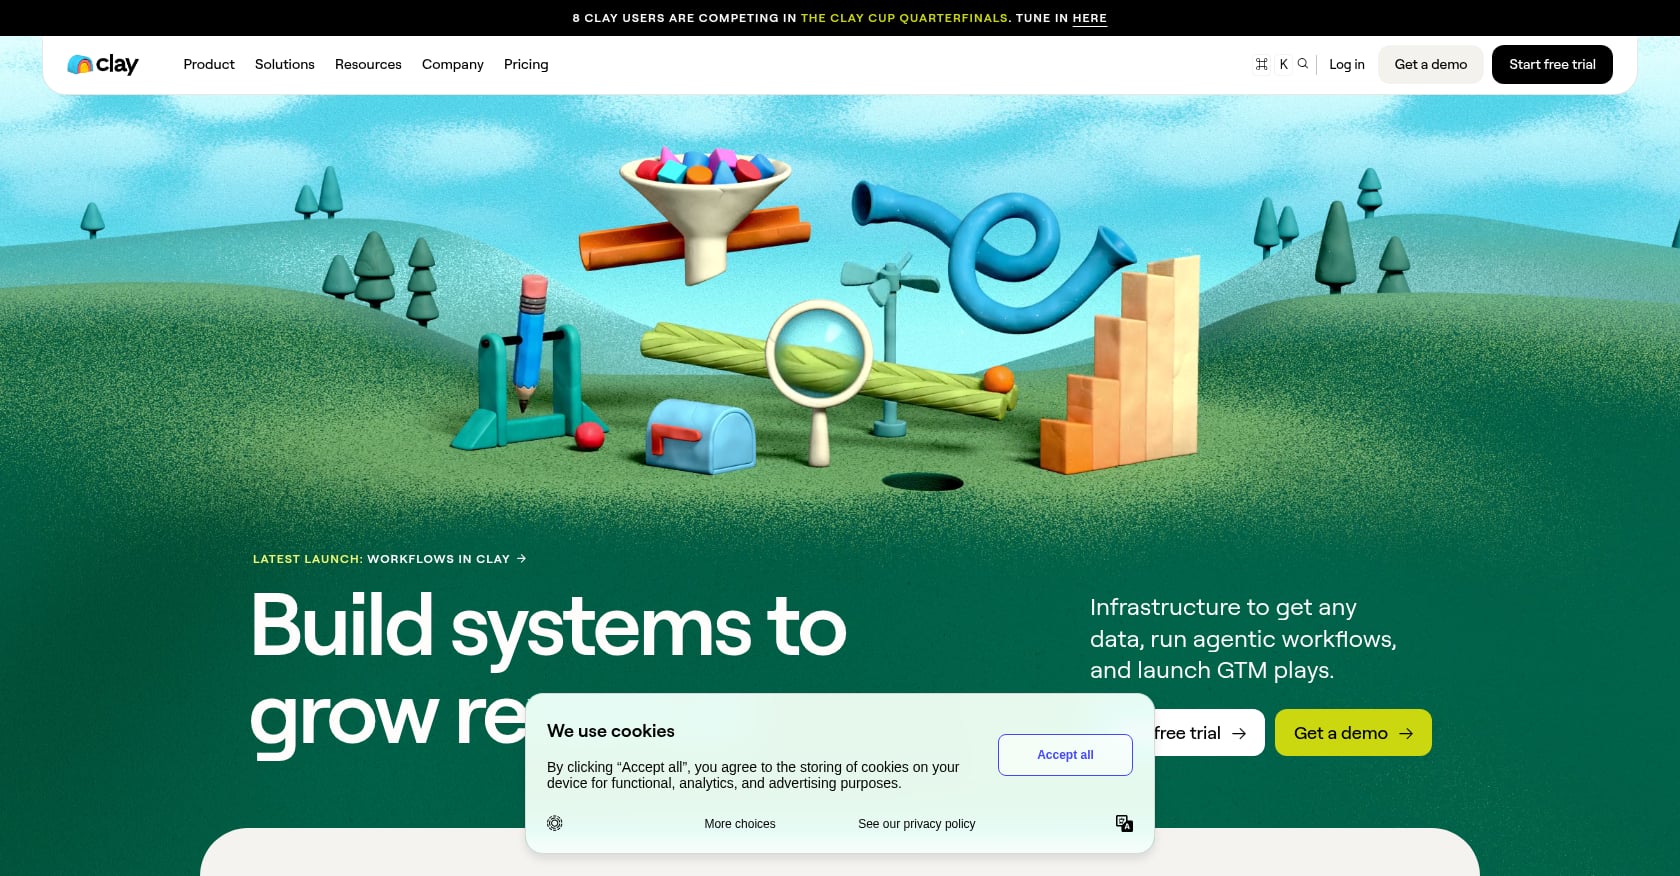Click the cookie settings gear icon

tap(555, 823)
